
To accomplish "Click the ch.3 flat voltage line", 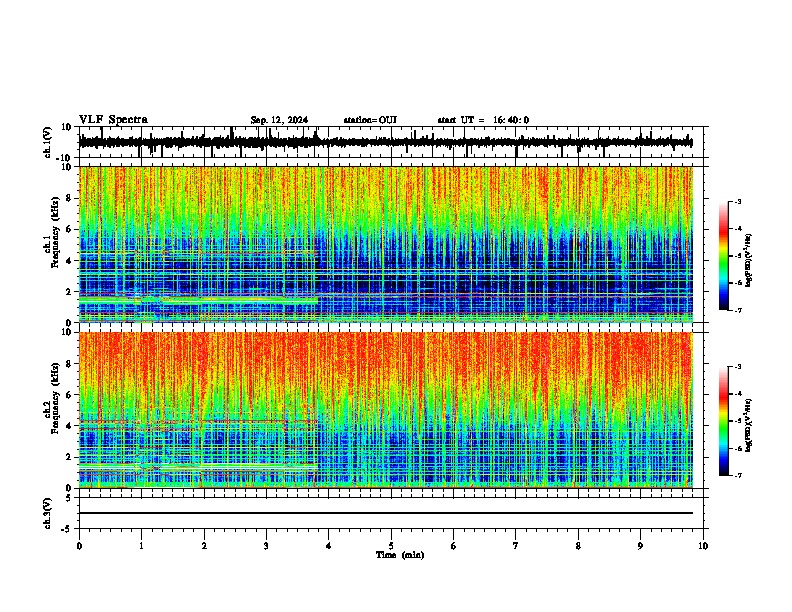I will (385, 513).
